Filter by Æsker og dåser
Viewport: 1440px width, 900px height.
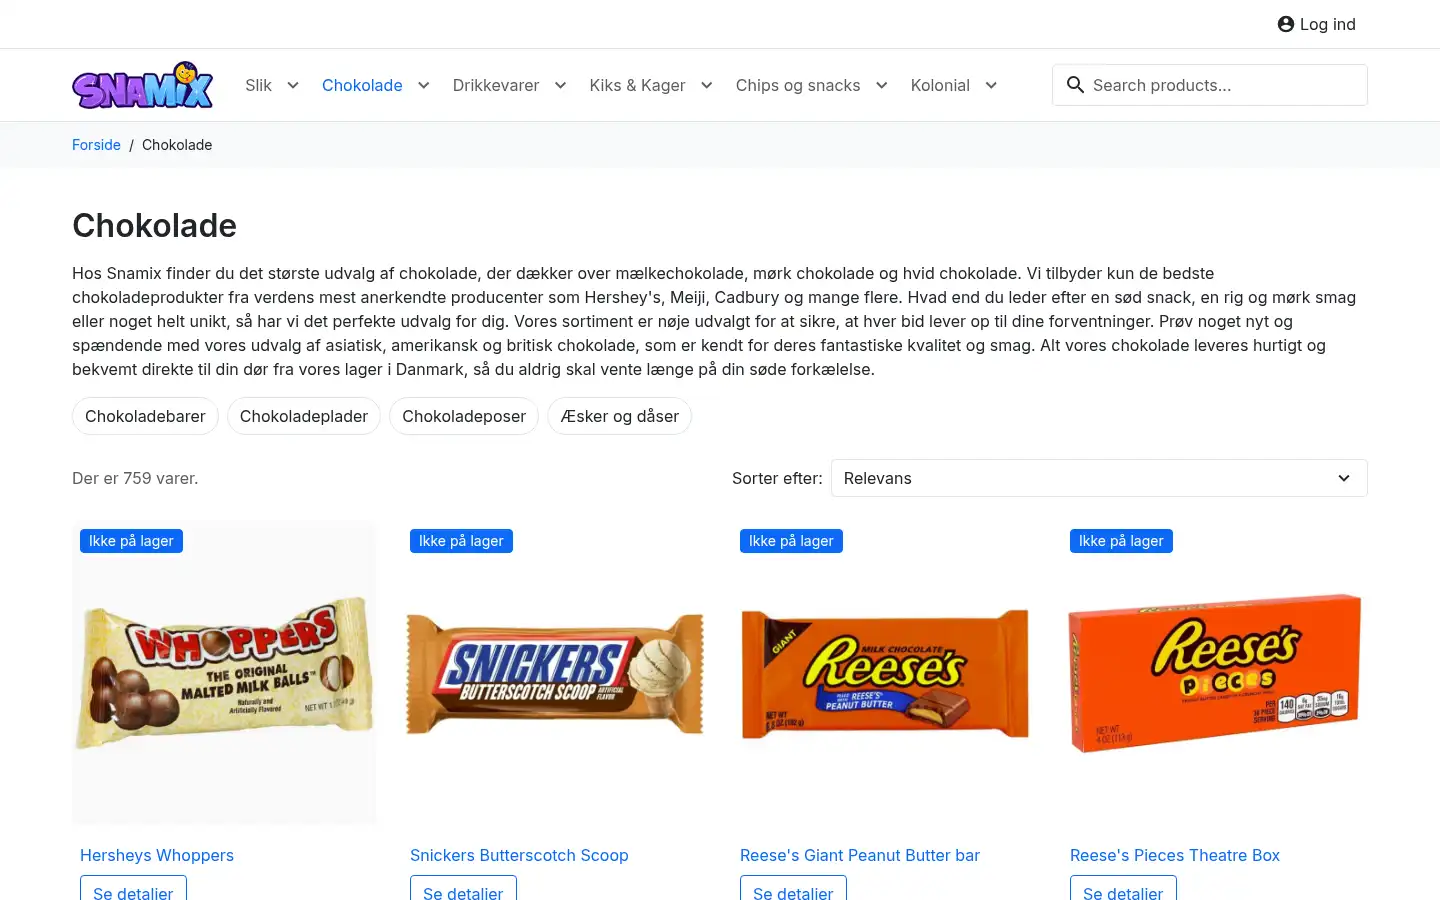(x=620, y=416)
